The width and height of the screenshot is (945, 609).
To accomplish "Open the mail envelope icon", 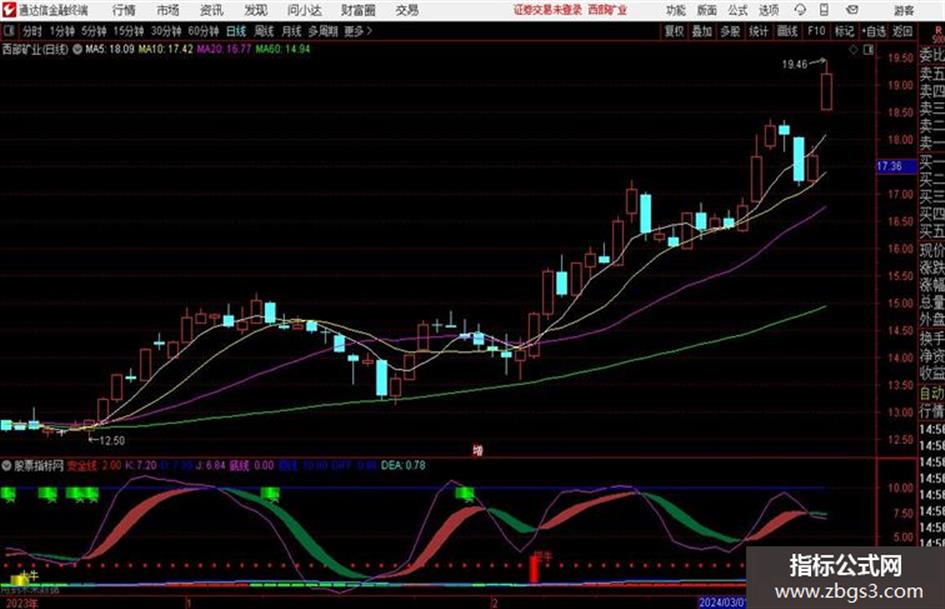I will 852,10.
